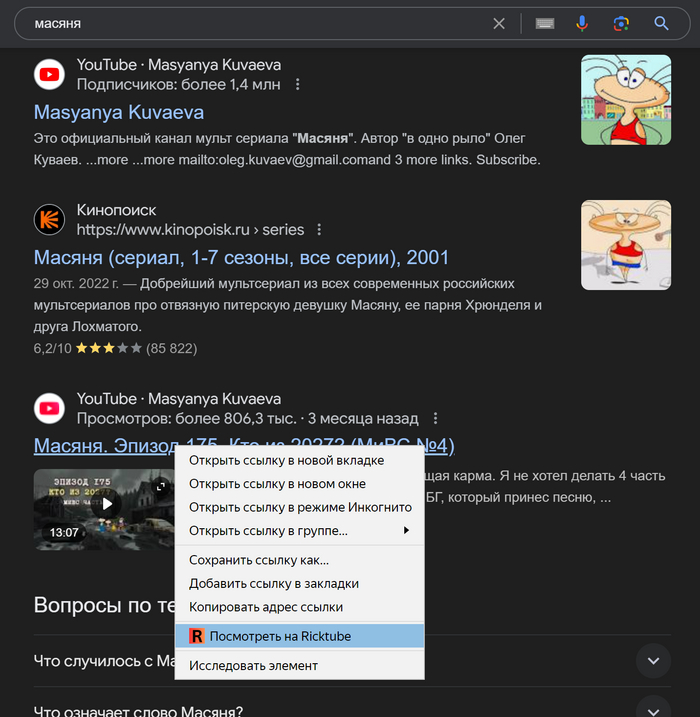Click the 'Что означает слово Масяня?' question text
Viewport: 700px width, 717px height.
139,711
